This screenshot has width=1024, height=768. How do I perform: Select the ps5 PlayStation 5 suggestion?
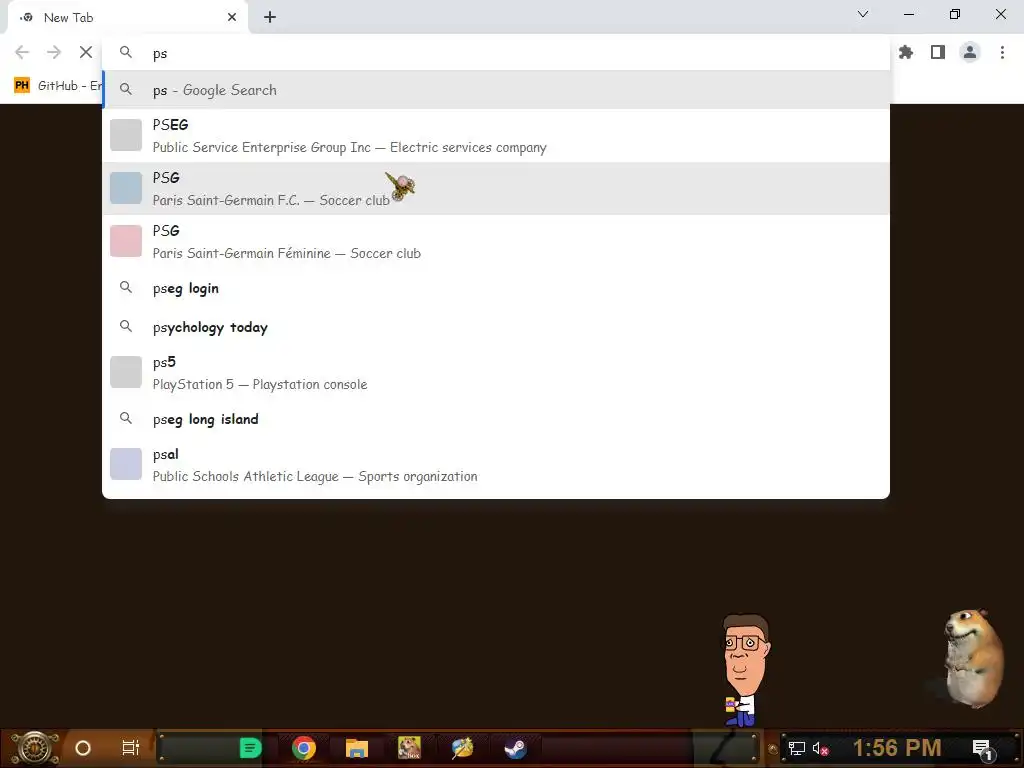(496, 372)
